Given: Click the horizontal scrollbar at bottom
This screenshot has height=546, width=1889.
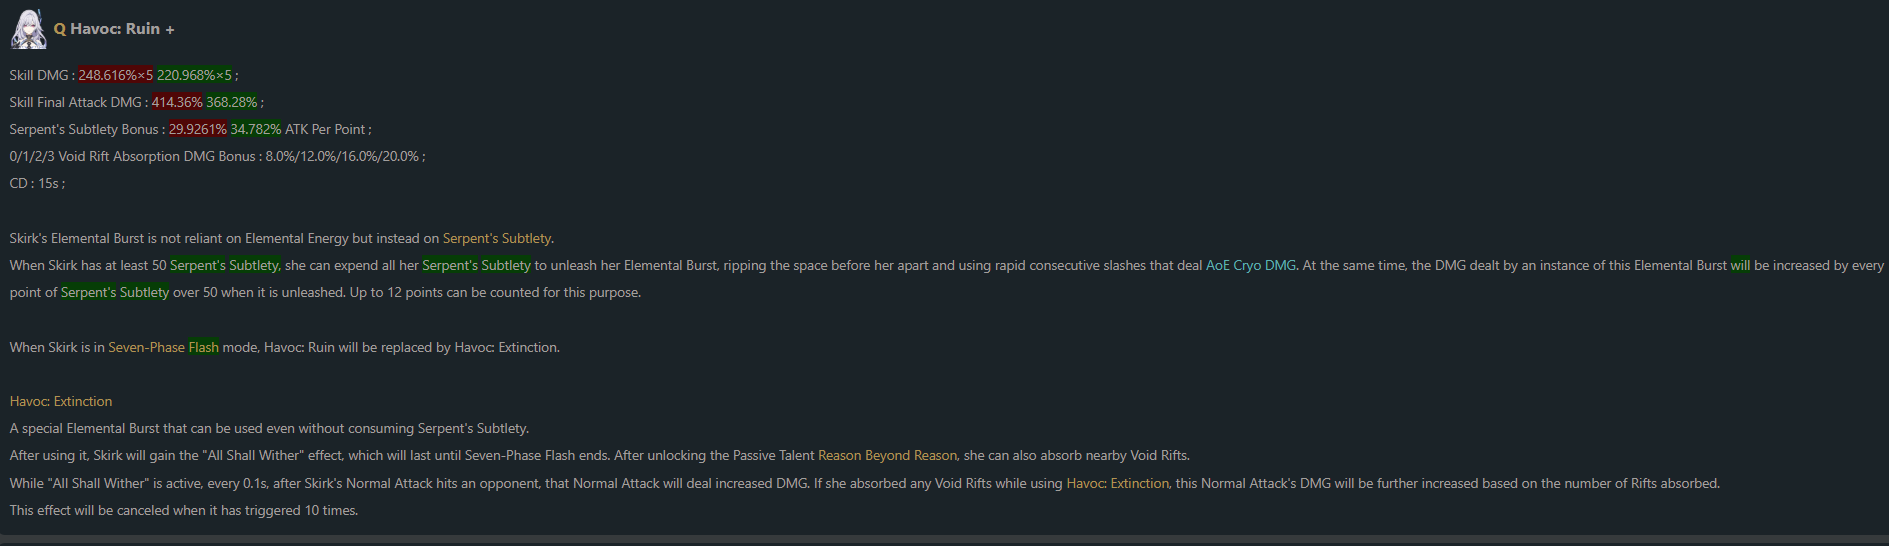Looking at the screenshot, I should [944, 540].
